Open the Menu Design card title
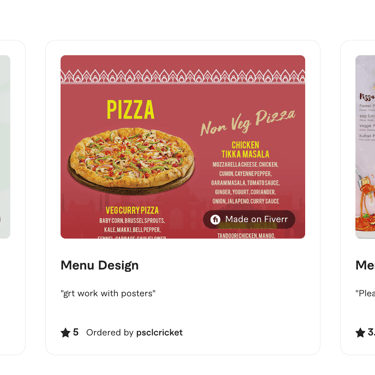The width and height of the screenshot is (375, 375). point(100,265)
